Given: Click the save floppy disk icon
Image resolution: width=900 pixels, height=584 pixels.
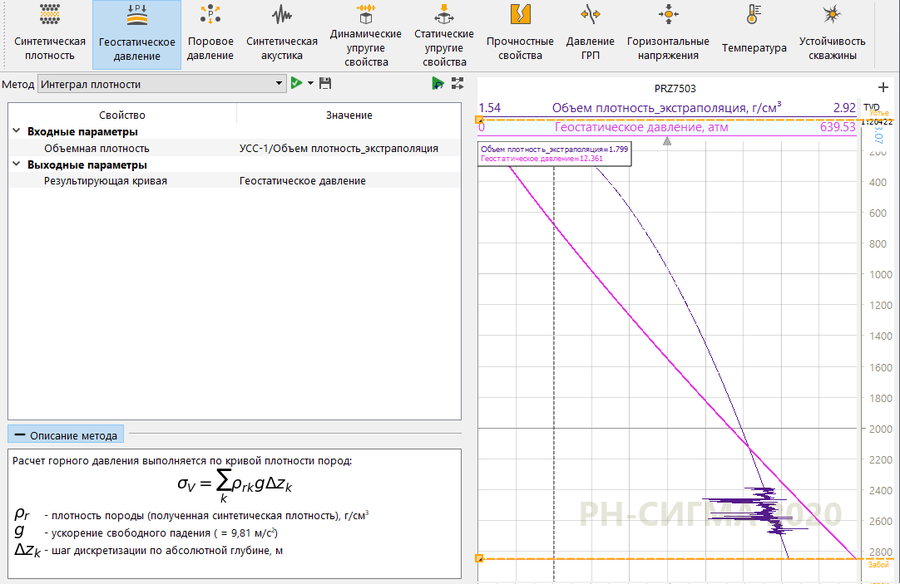Looking at the screenshot, I should 325,84.
